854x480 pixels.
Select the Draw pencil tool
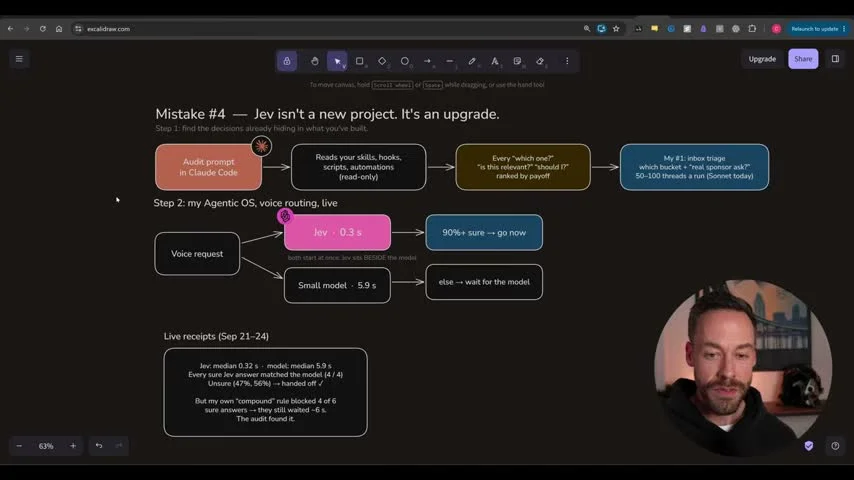point(472,61)
